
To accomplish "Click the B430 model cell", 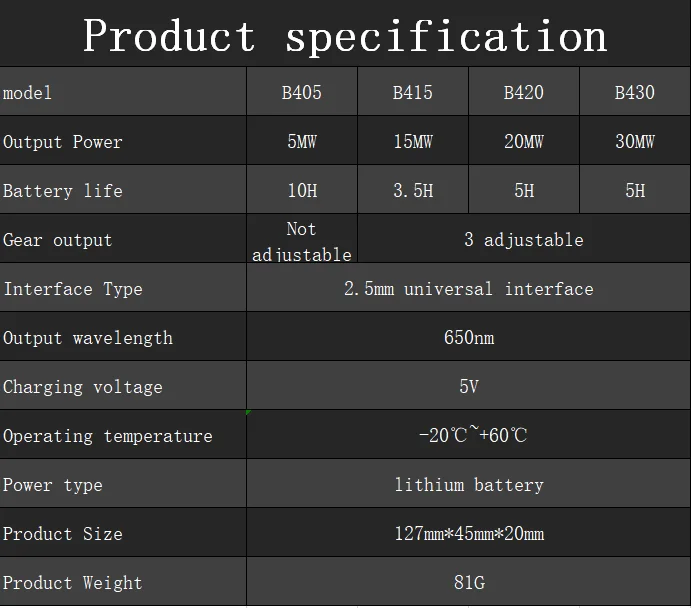I will [634, 93].
